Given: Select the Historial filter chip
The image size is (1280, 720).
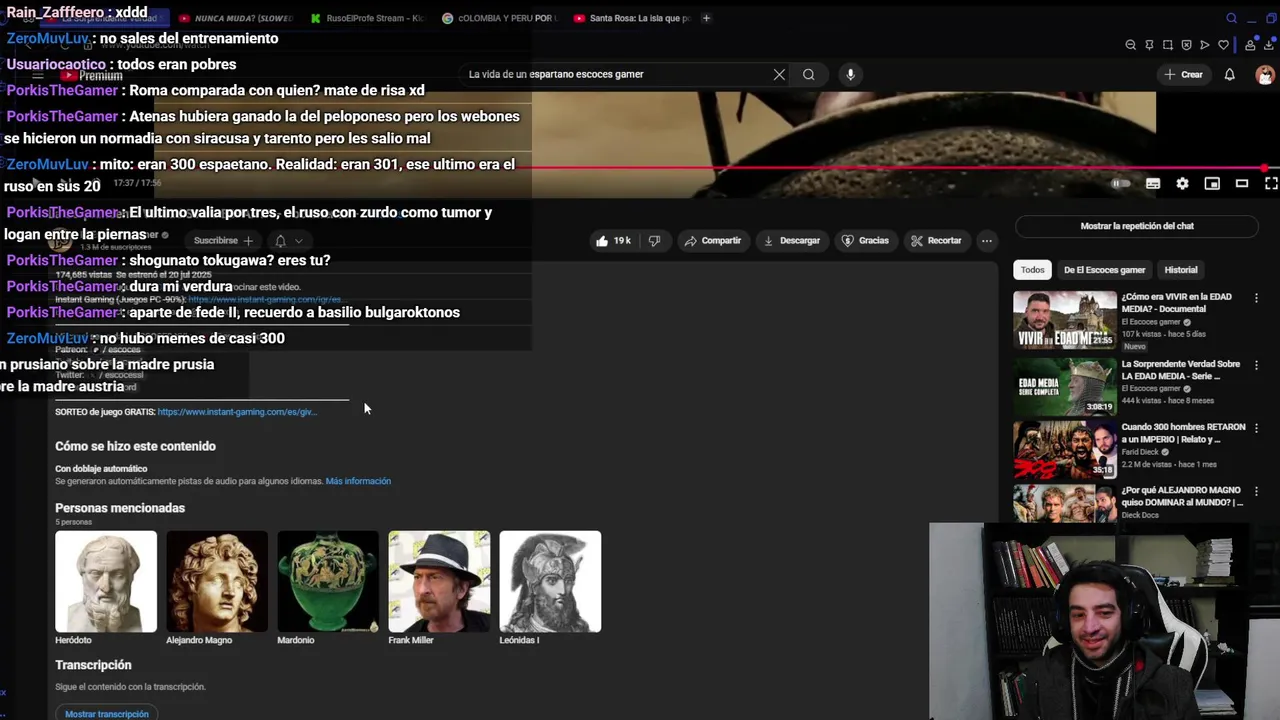Looking at the screenshot, I should point(1180,270).
